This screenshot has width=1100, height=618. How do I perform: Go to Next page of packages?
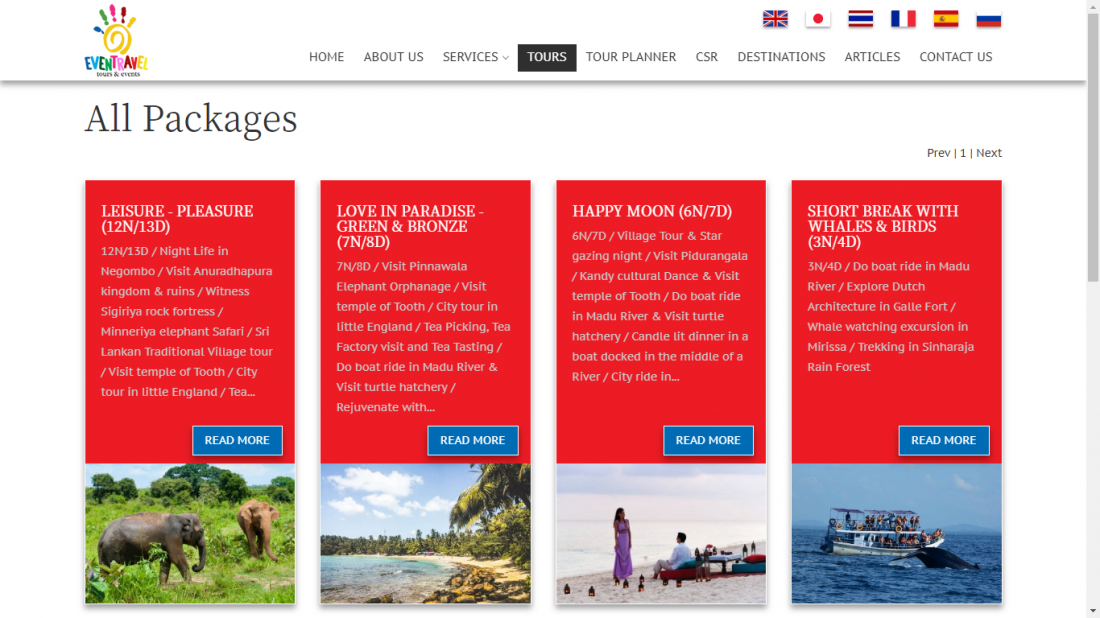point(988,153)
